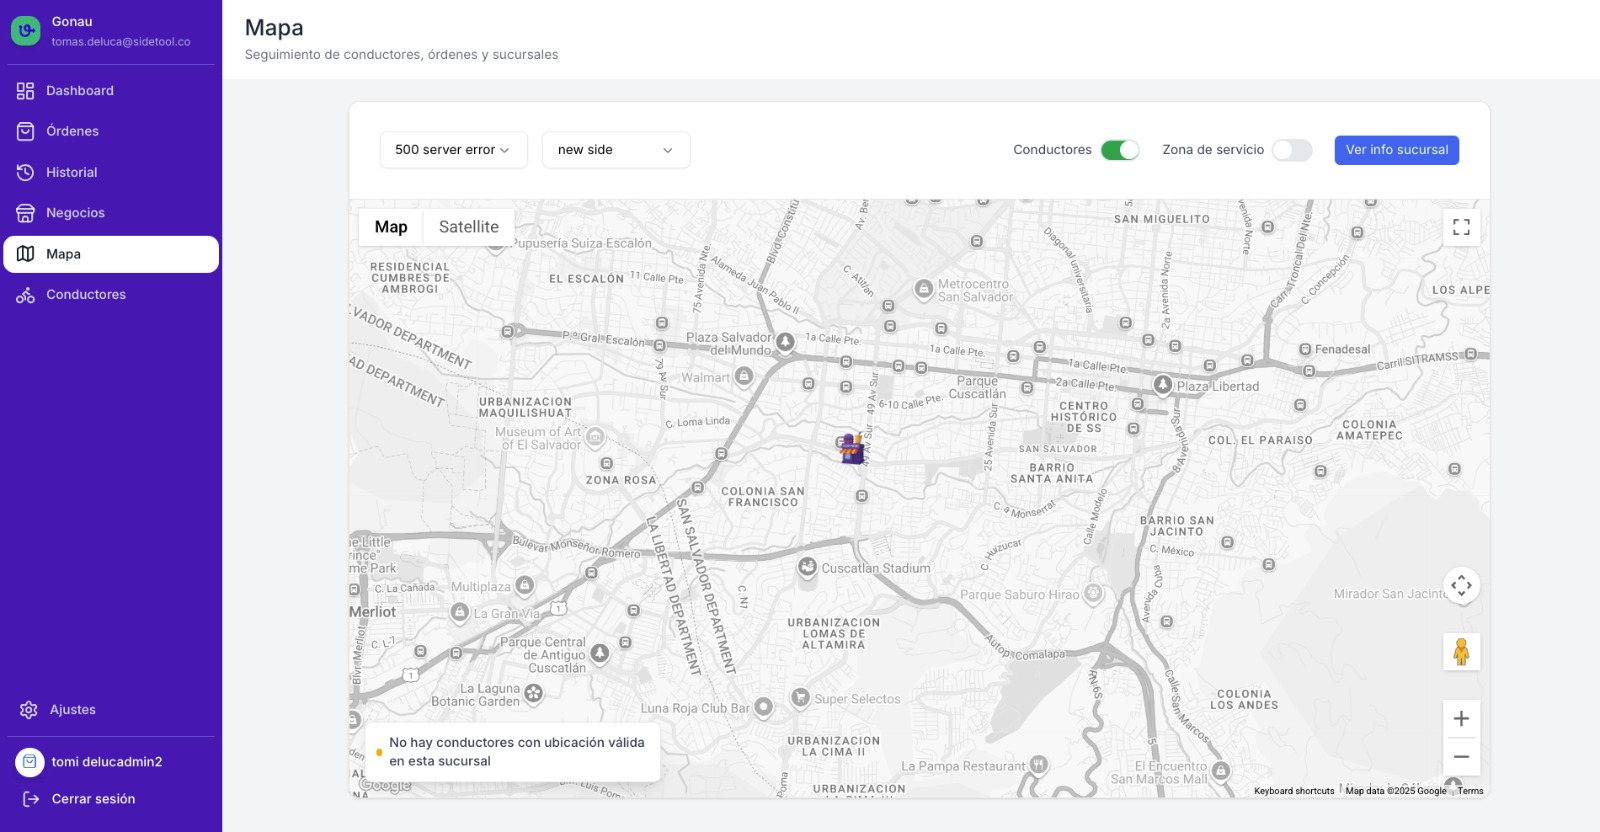The image size is (1600, 832).
Task: Click San Marcos Mall marker
Action: coord(1221,771)
